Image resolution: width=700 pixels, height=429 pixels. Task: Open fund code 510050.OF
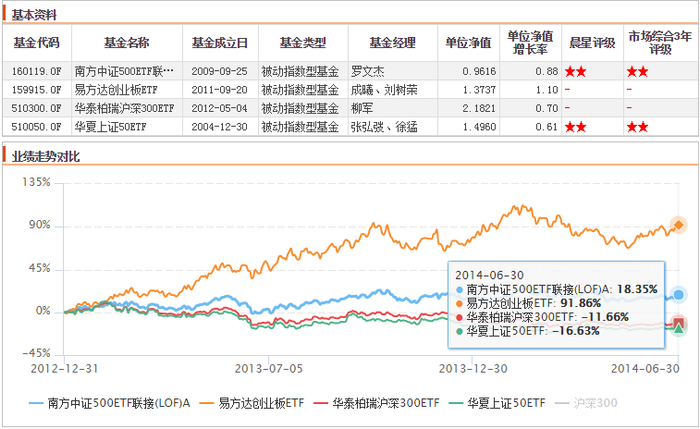pos(37,127)
